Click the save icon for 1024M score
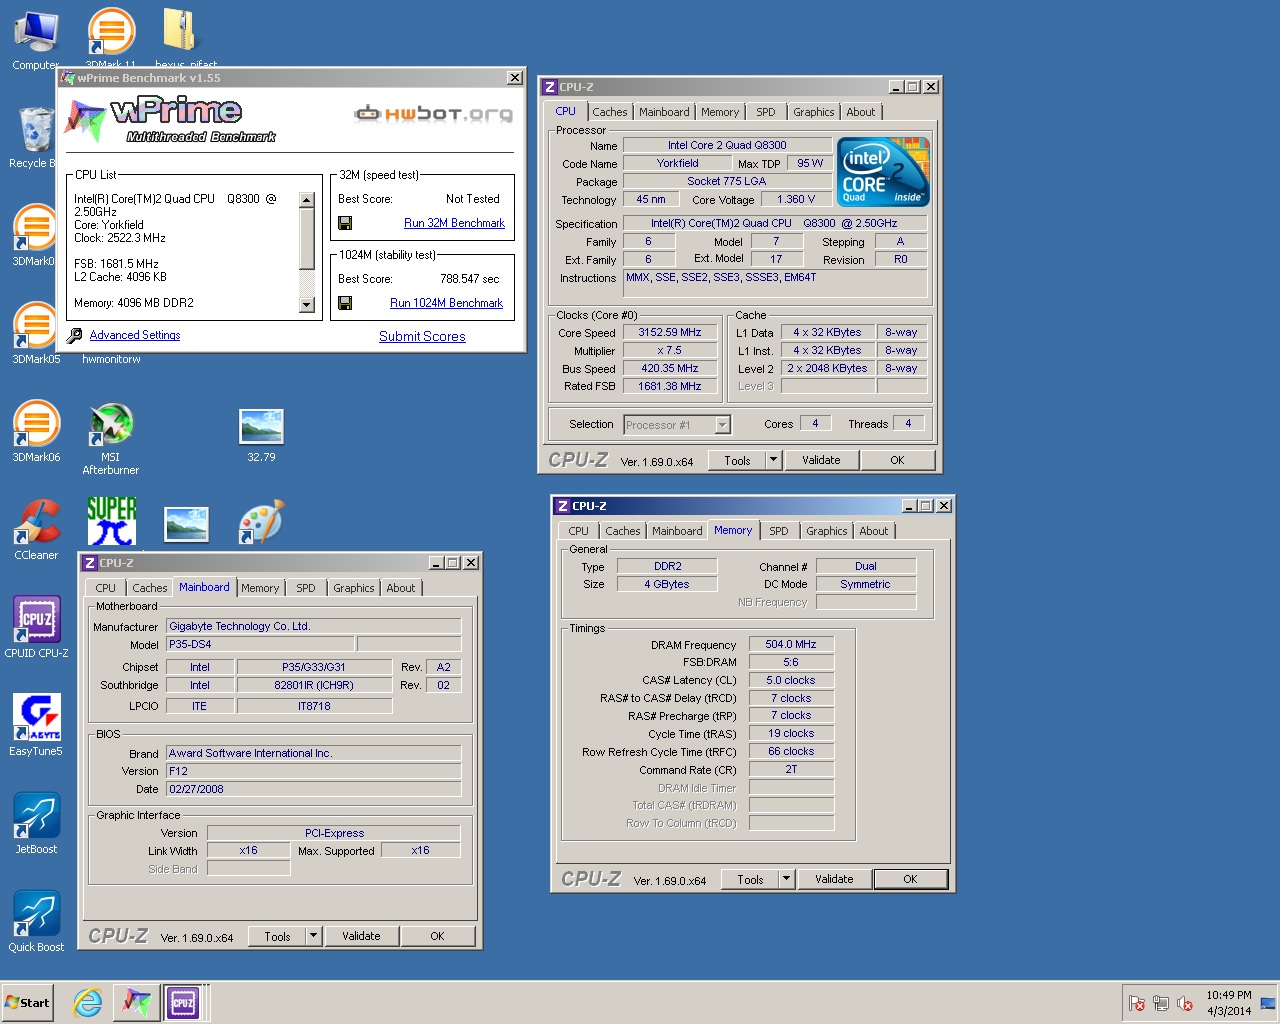This screenshot has height=1024, width=1280. 345,303
